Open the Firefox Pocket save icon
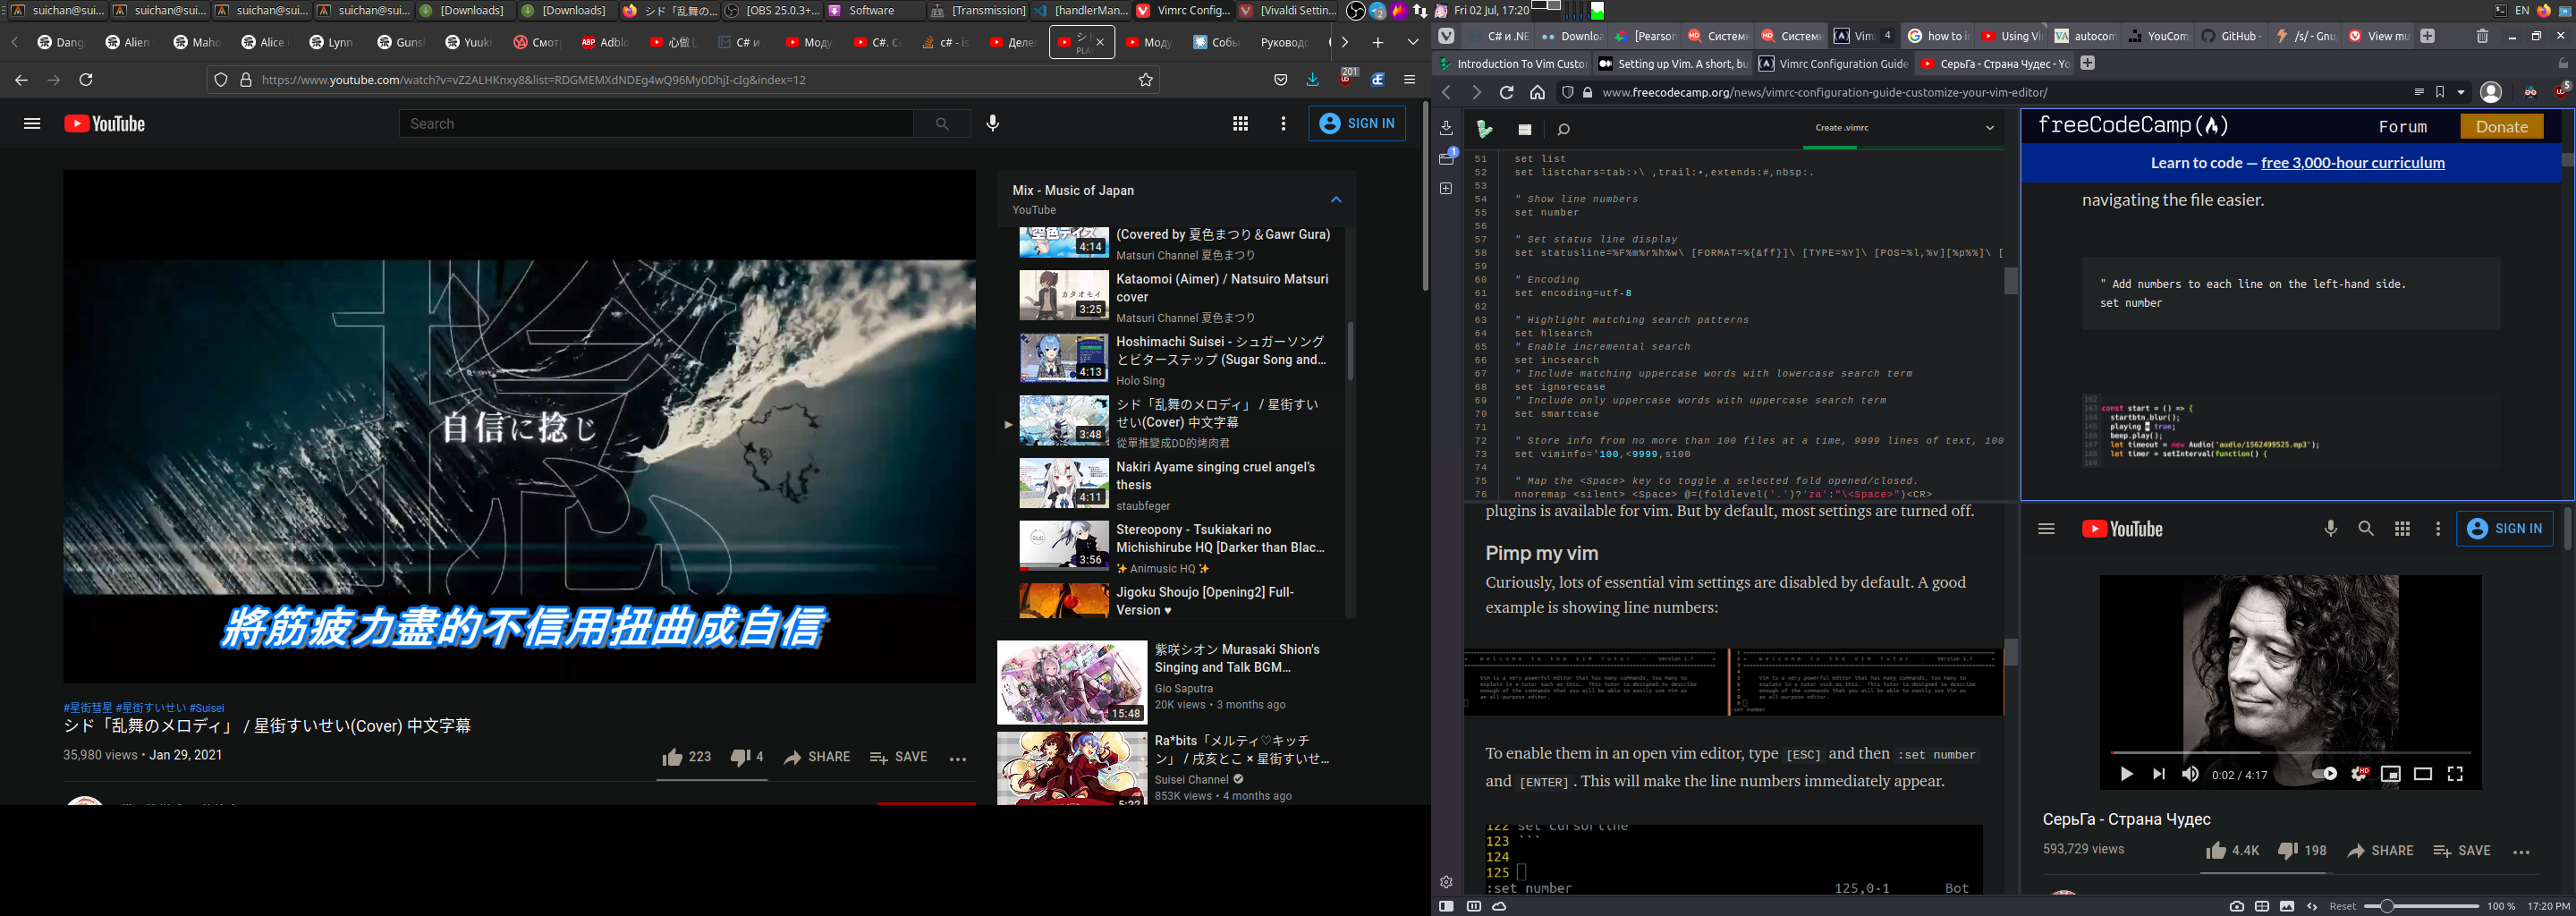Image resolution: width=2576 pixels, height=916 pixels. [1280, 80]
